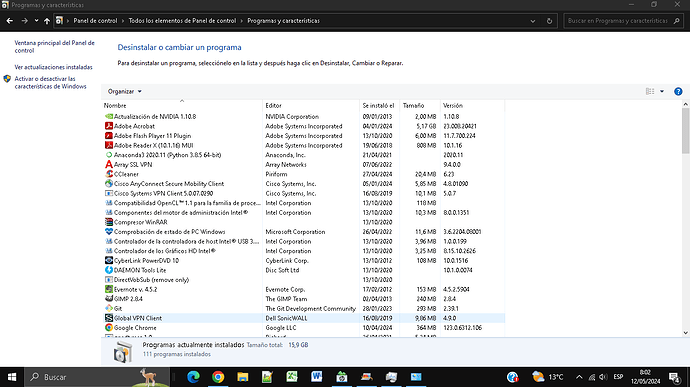Select the Controlador de los Gráficos HD Intel row
This screenshot has height=387, width=690.
click(x=304, y=251)
